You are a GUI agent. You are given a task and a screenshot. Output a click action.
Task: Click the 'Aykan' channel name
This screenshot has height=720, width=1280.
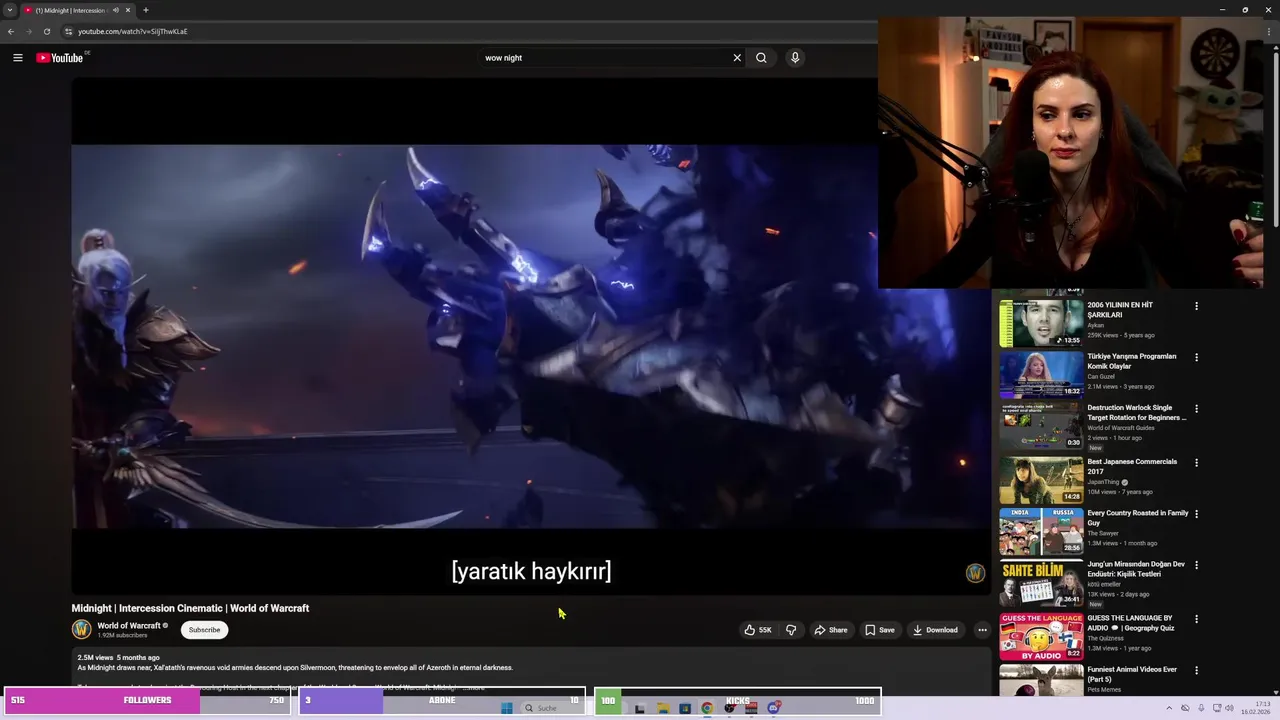click(x=1096, y=325)
